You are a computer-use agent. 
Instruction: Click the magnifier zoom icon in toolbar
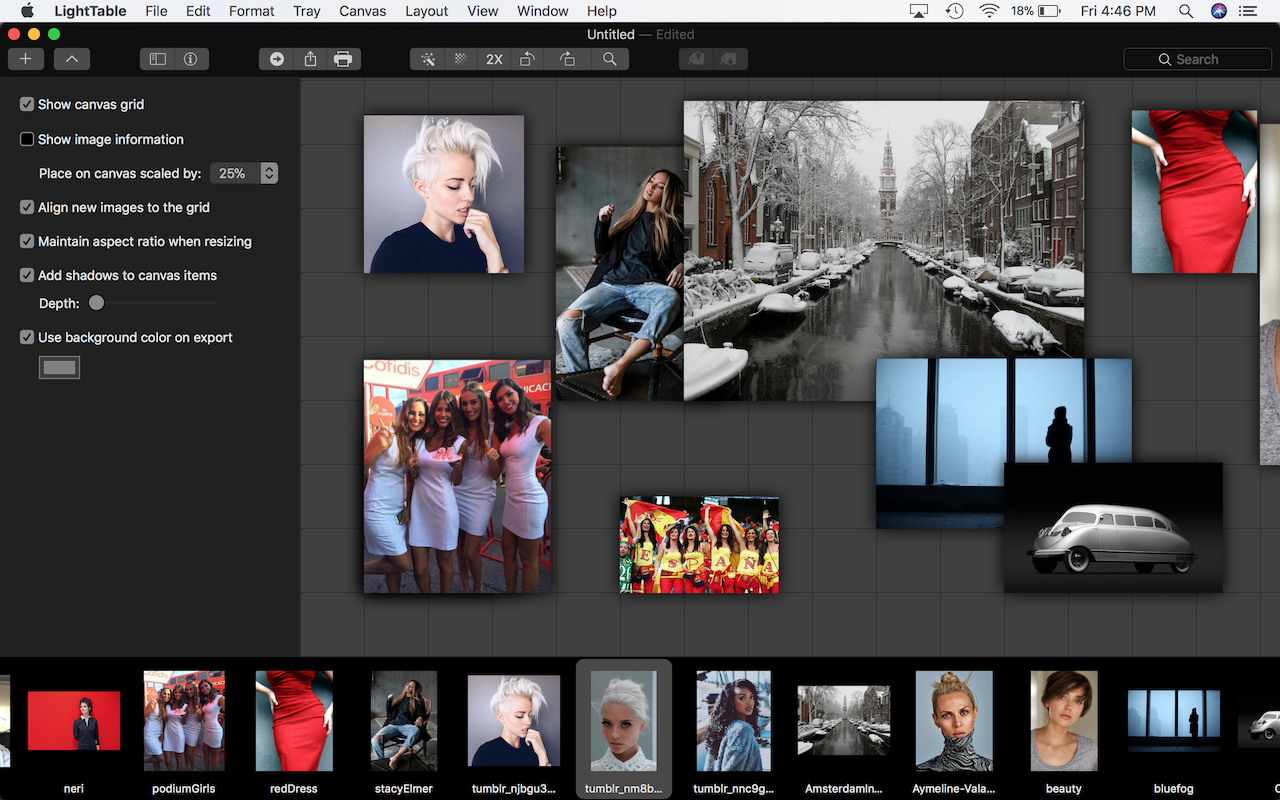(x=609, y=59)
